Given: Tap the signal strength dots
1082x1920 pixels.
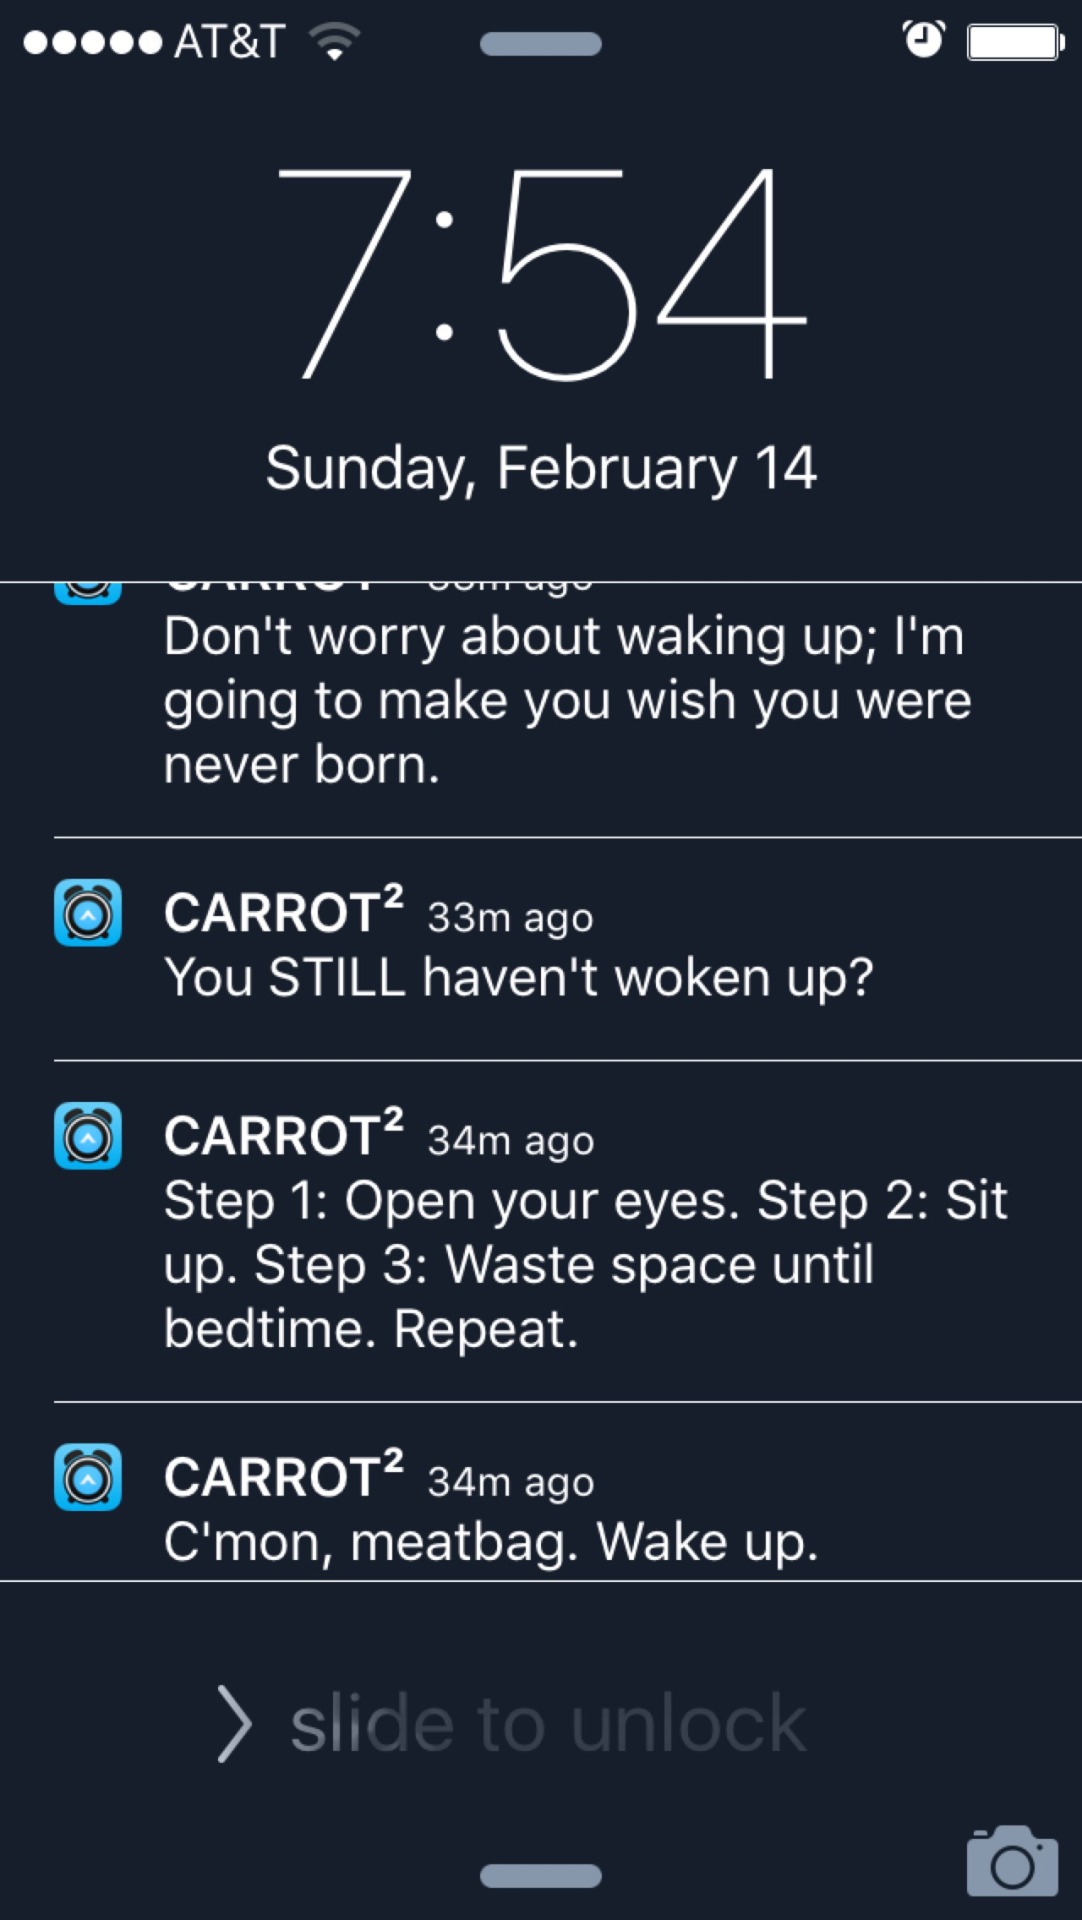Looking at the screenshot, I should pos(92,43).
